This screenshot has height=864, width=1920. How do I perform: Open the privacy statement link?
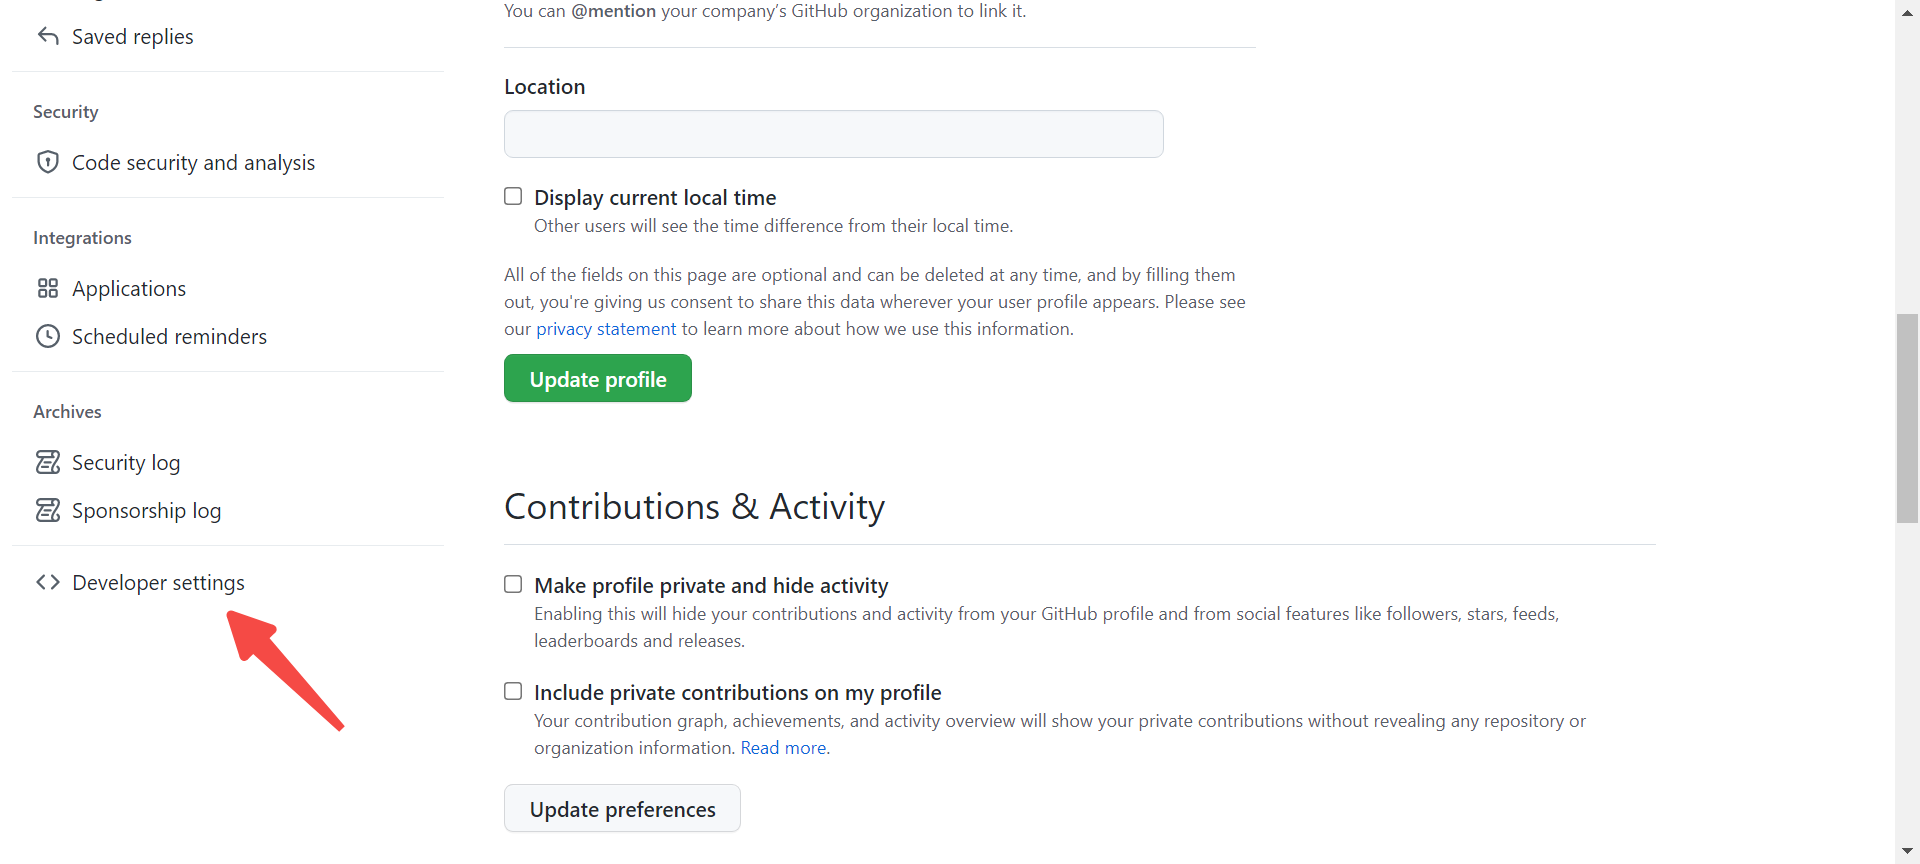click(606, 329)
